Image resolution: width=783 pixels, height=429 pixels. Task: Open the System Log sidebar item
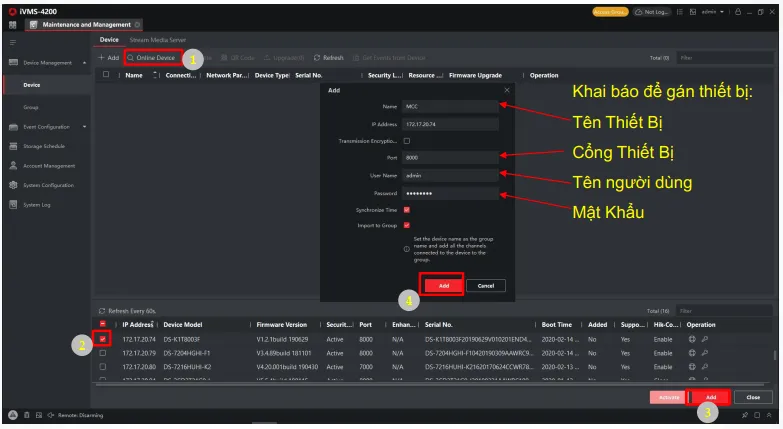pos(36,204)
